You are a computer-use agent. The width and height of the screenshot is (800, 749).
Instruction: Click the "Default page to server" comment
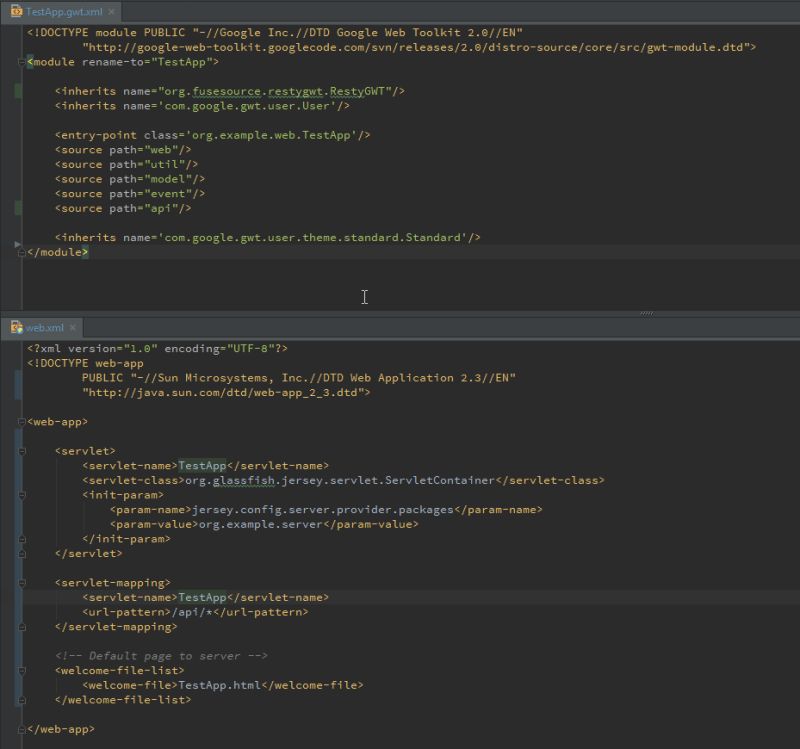pos(161,656)
